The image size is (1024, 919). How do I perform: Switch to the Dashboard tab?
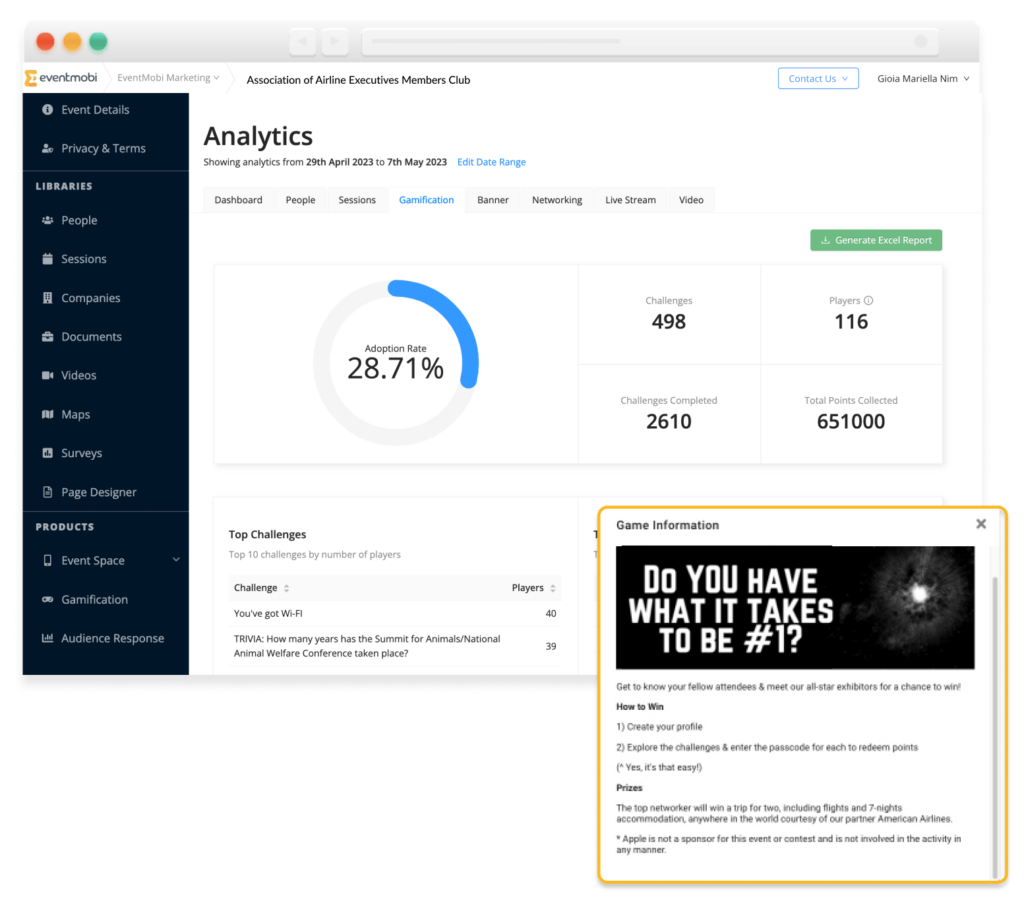tap(238, 200)
